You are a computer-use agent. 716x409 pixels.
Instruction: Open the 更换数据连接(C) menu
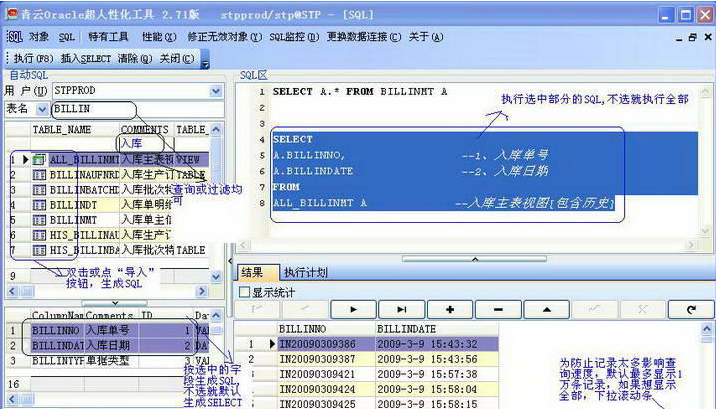pyautogui.click(x=364, y=37)
